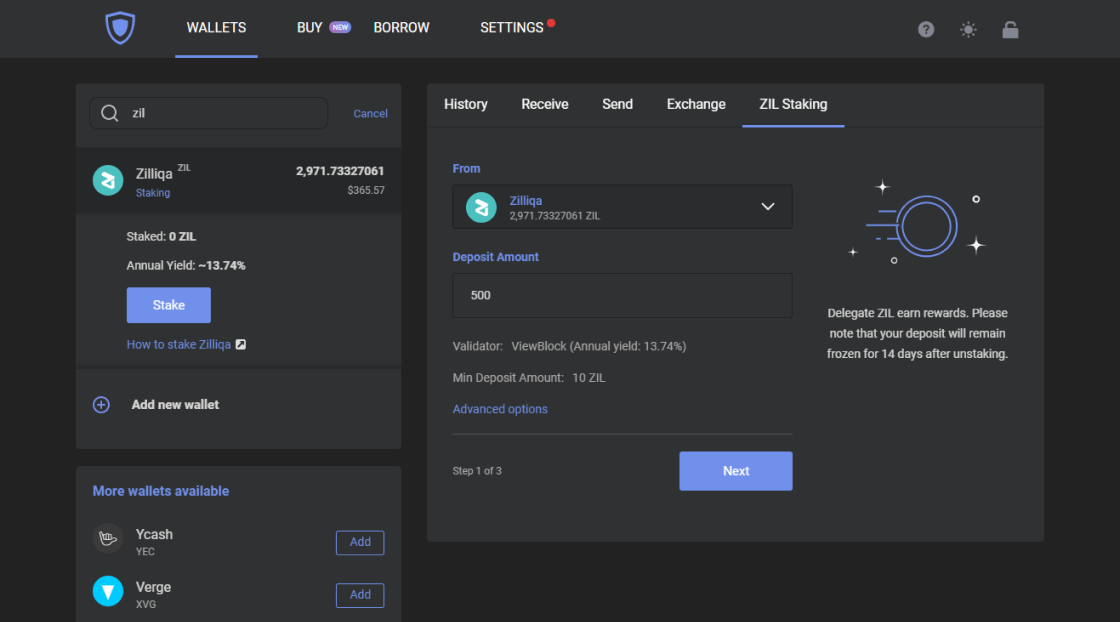Click the Step 1 of 3 text
The image size is (1120, 622).
tap(477, 471)
